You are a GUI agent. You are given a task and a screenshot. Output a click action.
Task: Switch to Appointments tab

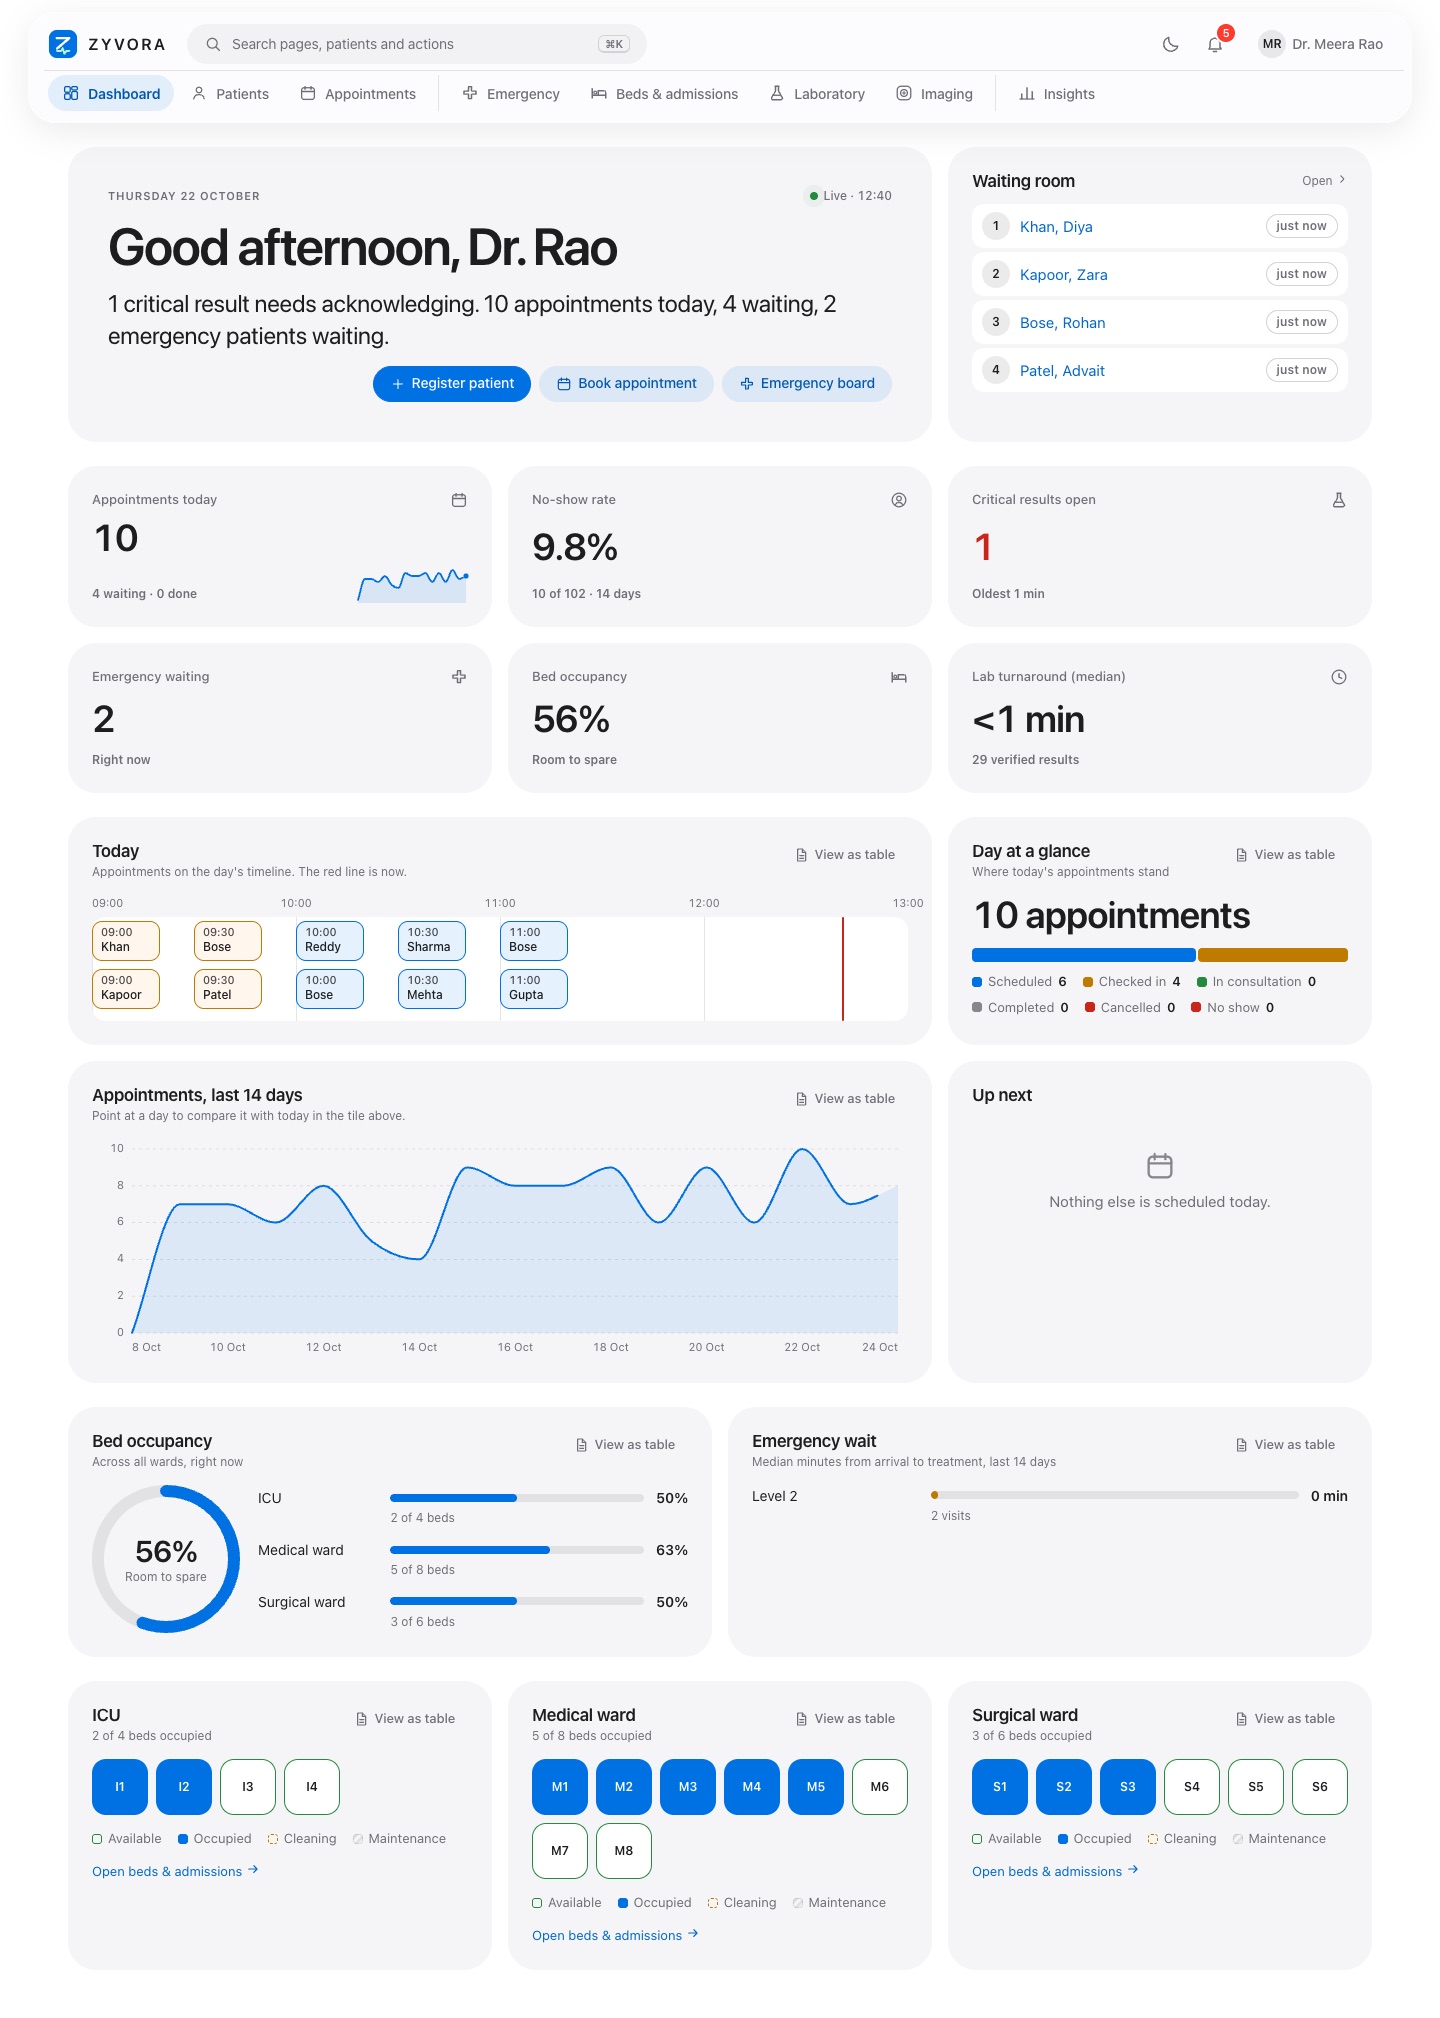pyautogui.click(x=358, y=94)
